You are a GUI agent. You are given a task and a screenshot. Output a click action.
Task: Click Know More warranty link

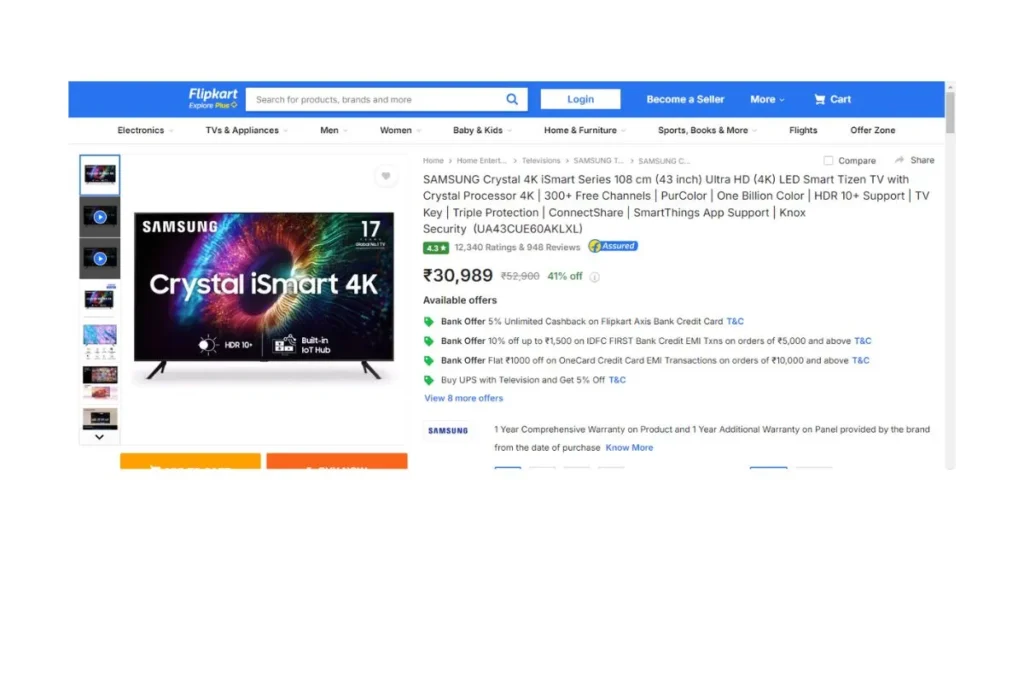click(x=629, y=447)
